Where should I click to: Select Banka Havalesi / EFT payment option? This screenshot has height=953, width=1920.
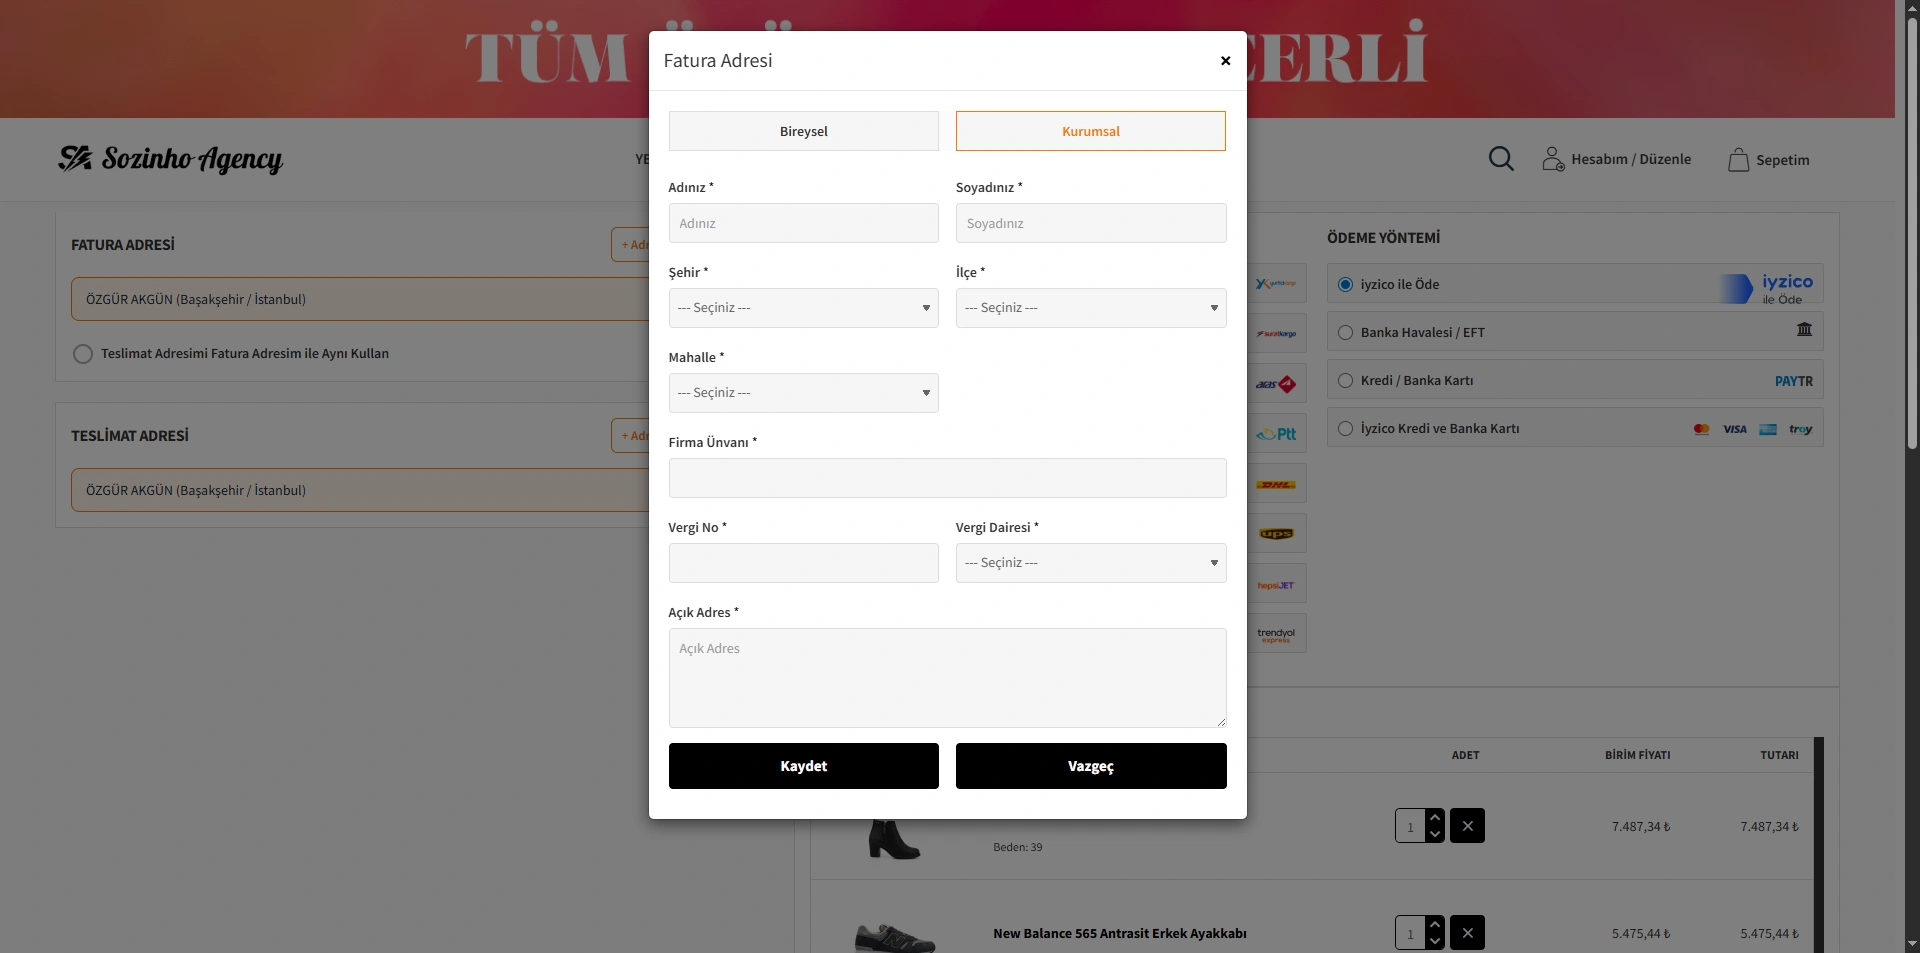point(1346,333)
